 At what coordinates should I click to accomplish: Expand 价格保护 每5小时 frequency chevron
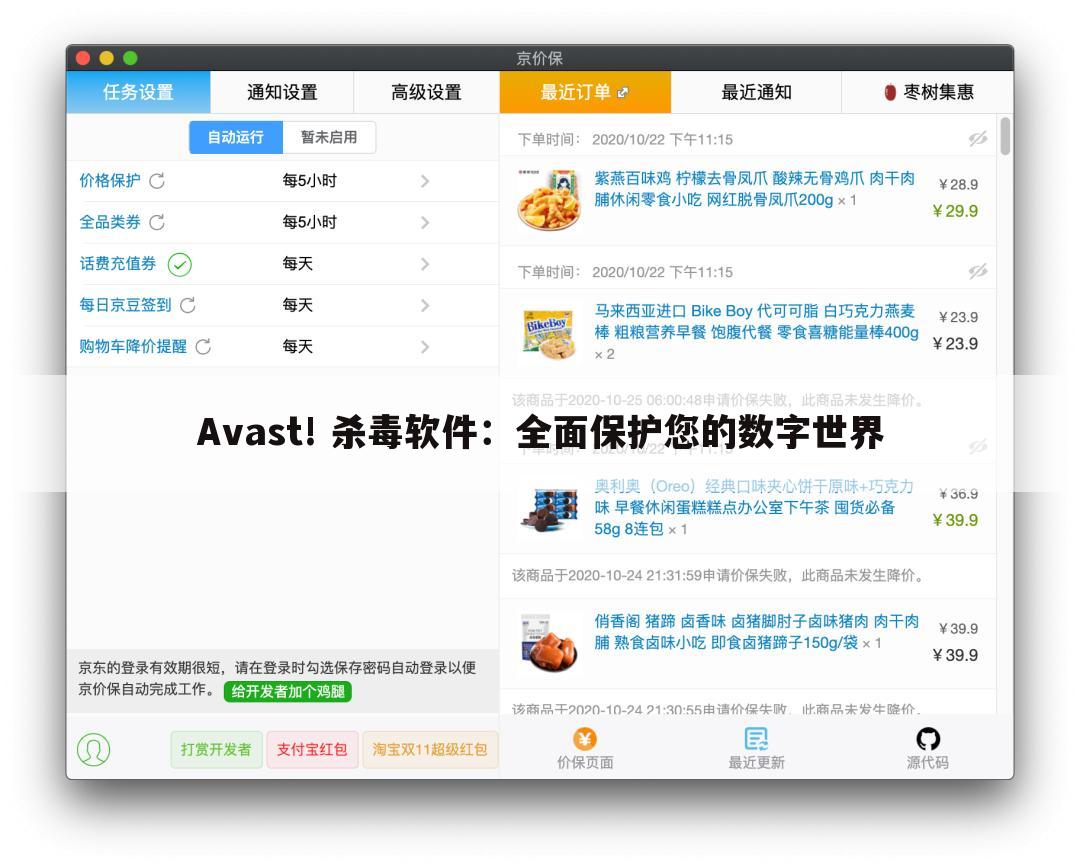[425, 181]
